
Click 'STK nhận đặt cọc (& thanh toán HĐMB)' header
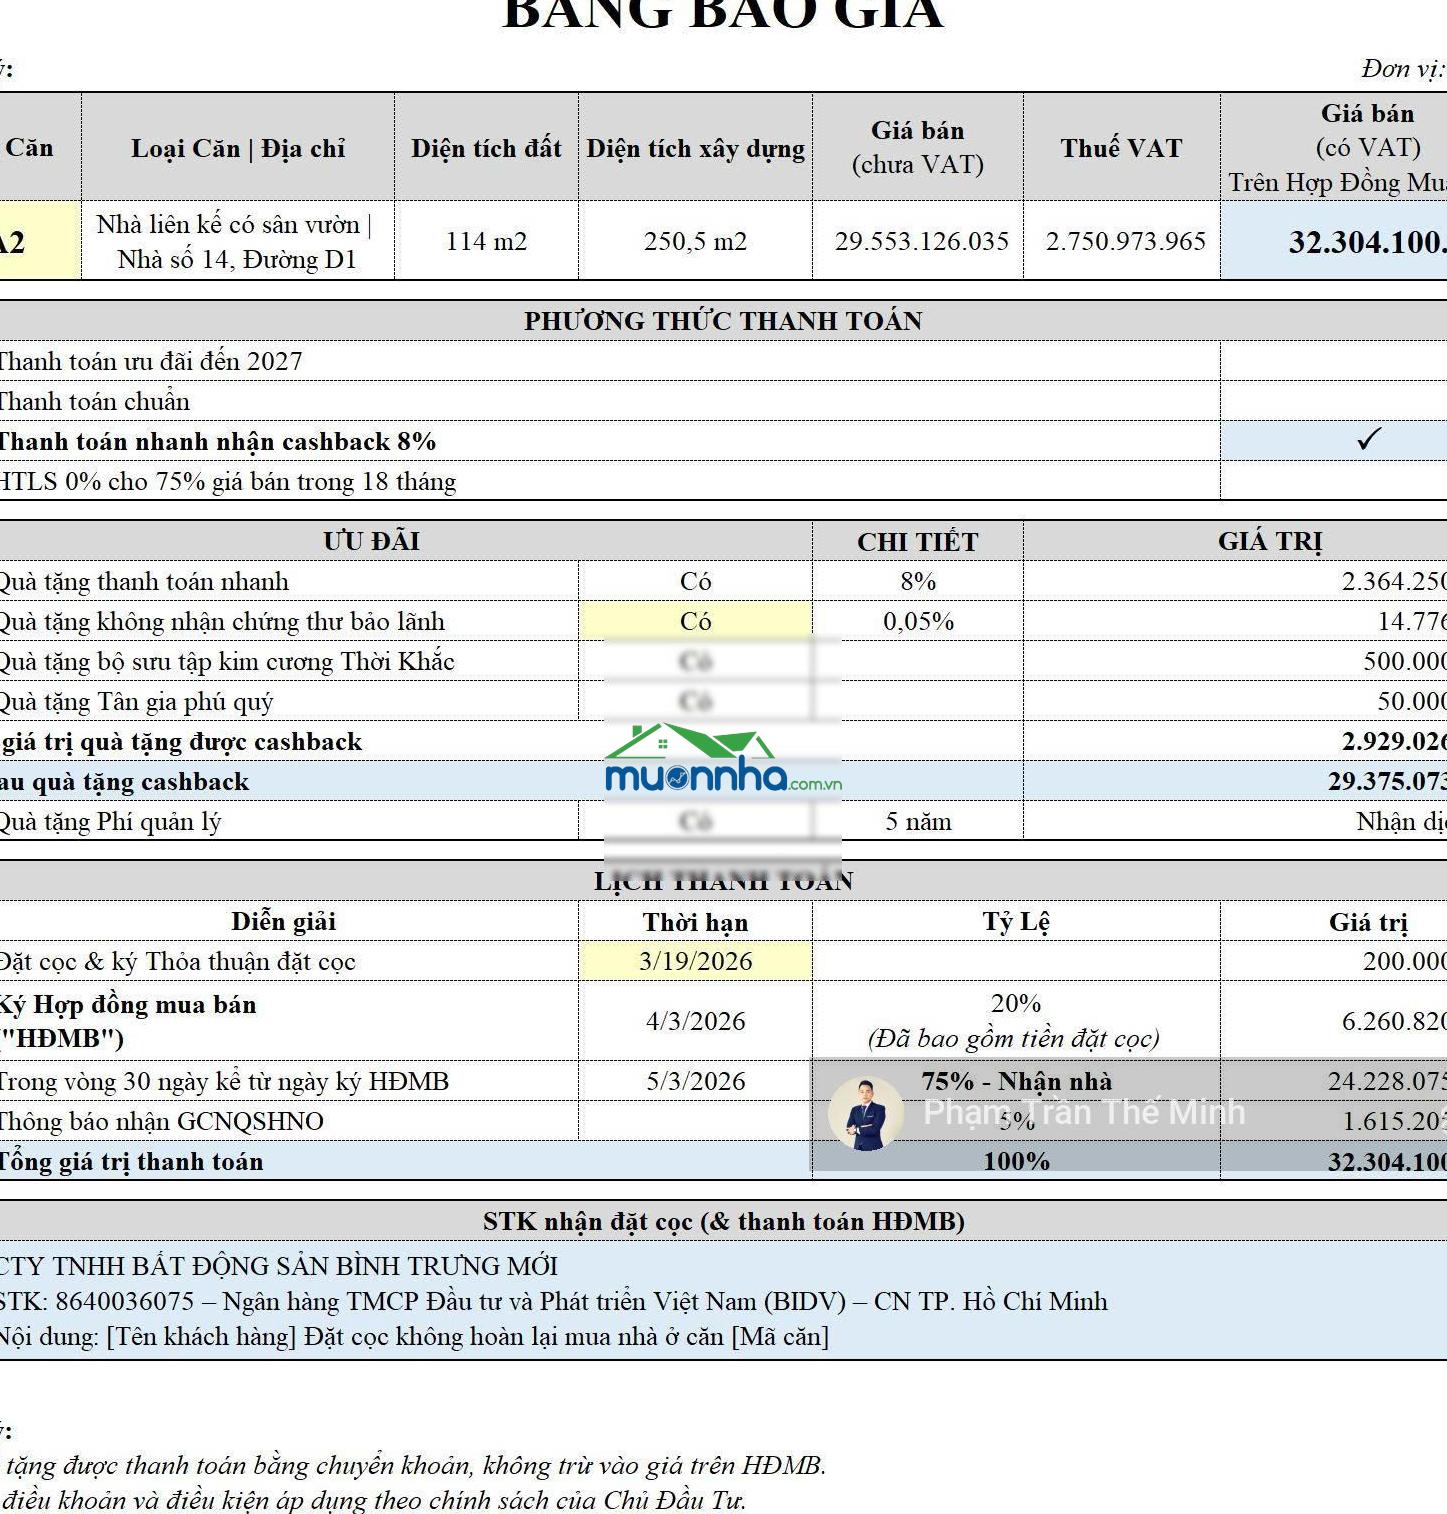click(723, 1221)
